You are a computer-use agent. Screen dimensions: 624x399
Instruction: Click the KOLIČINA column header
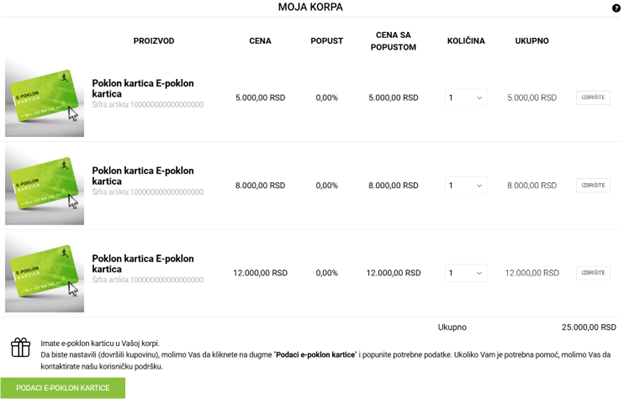[466, 41]
